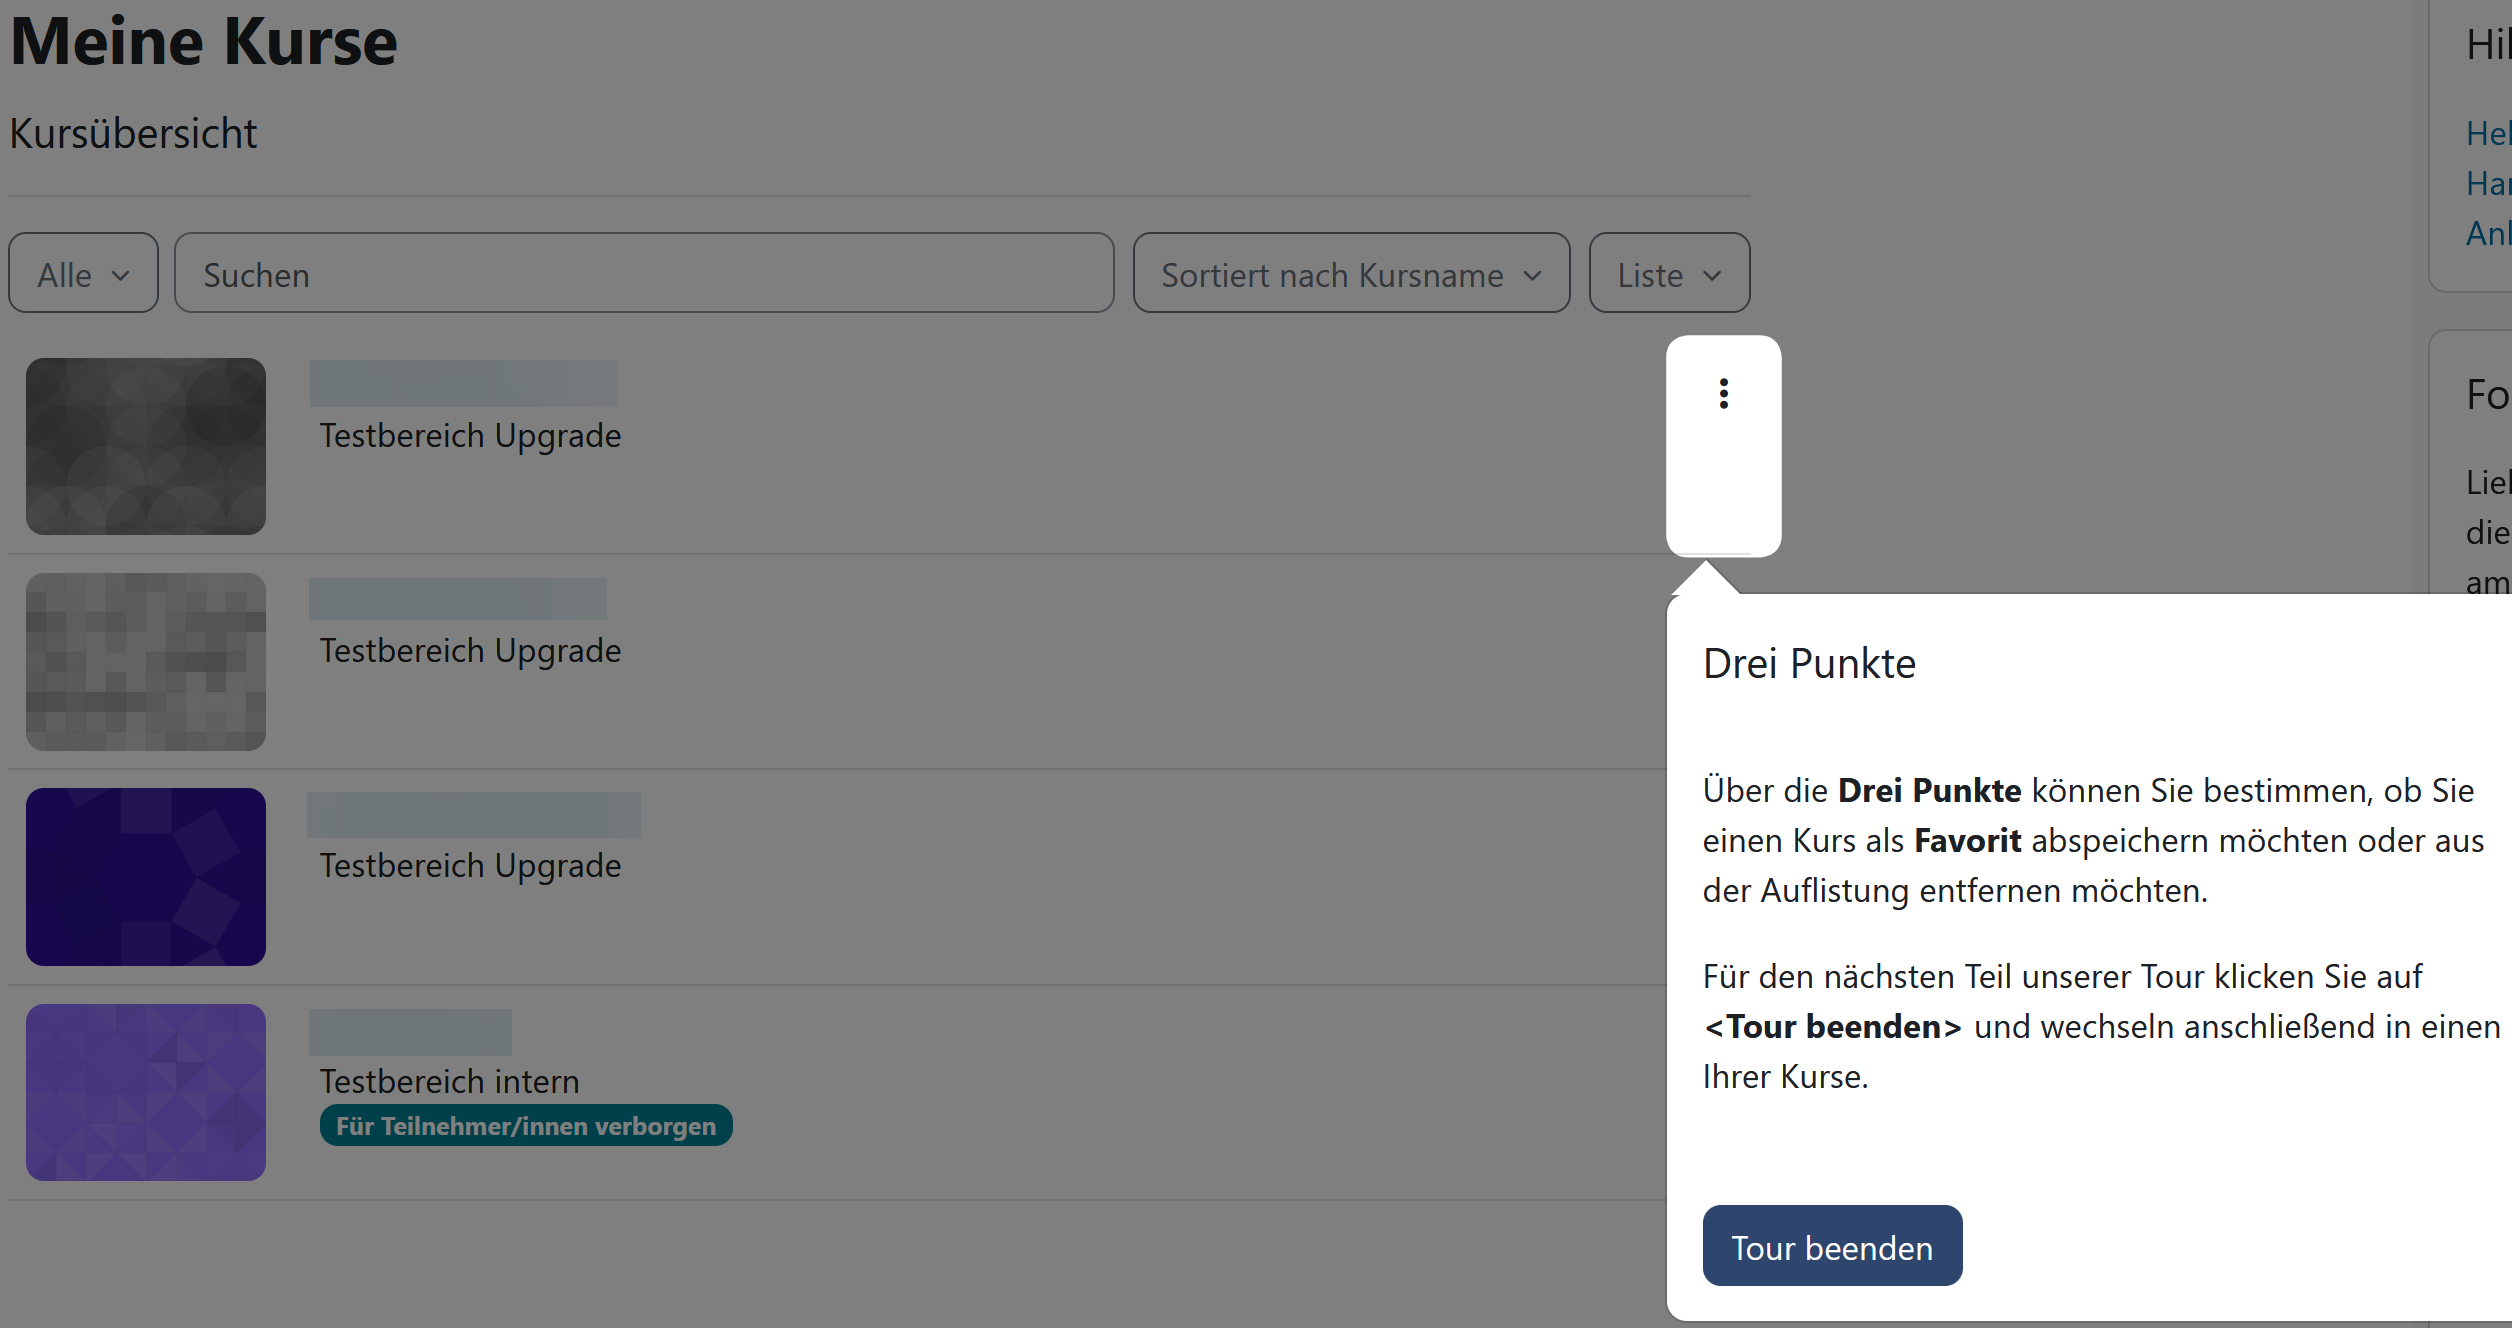Click into the Suchen search field

pos(643,274)
